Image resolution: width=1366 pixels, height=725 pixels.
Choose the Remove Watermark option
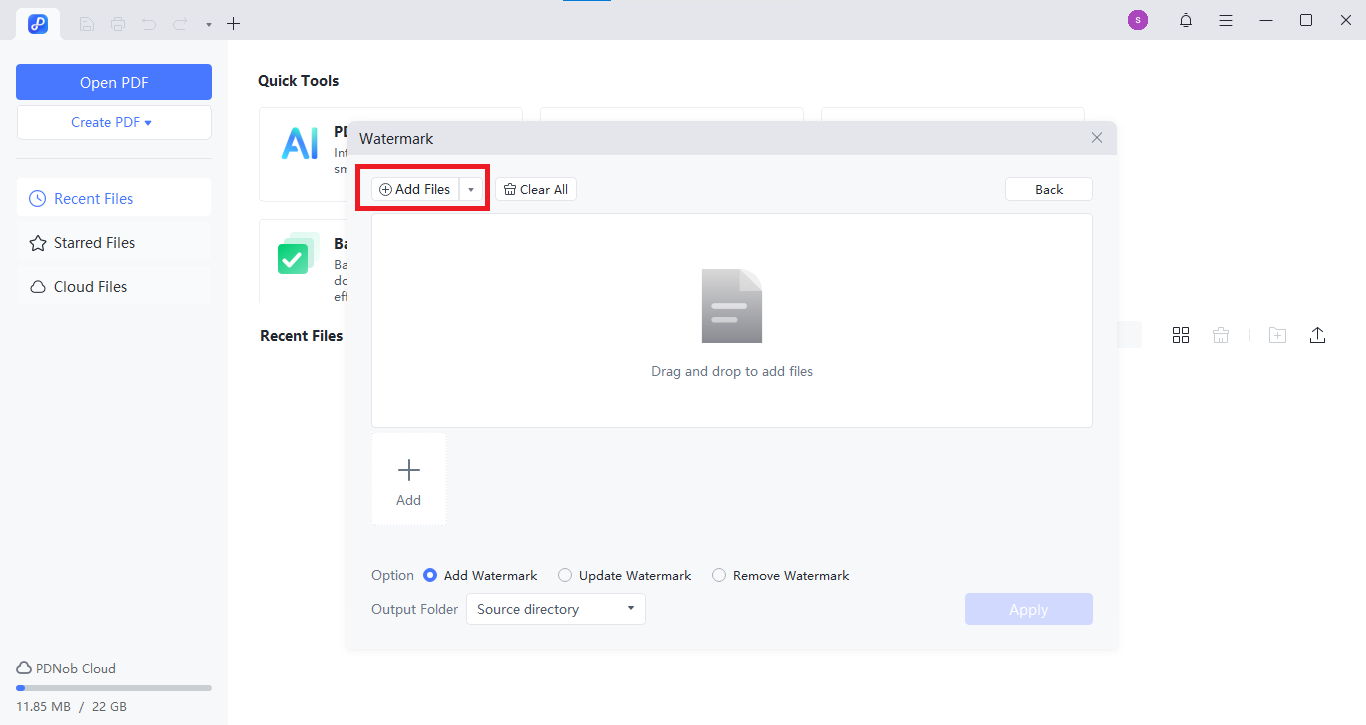(x=719, y=575)
